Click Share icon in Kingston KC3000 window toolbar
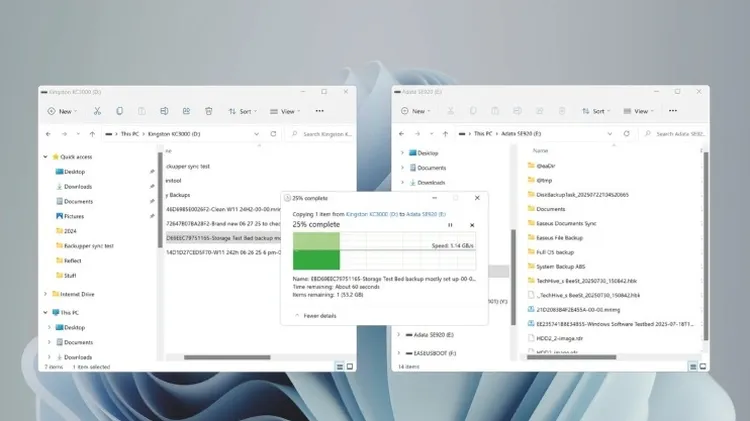 [186, 111]
